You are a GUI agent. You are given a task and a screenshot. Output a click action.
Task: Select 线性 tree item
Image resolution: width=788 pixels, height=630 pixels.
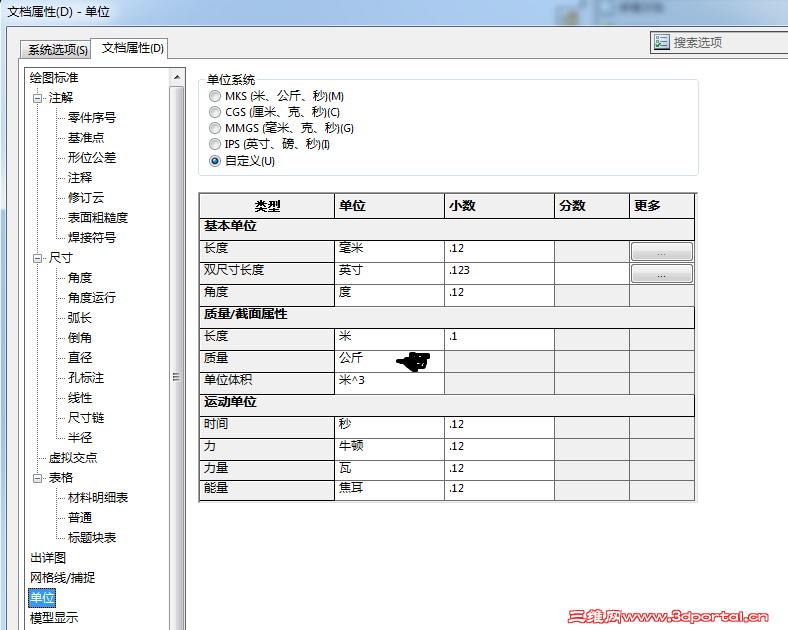click(x=80, y=398)
